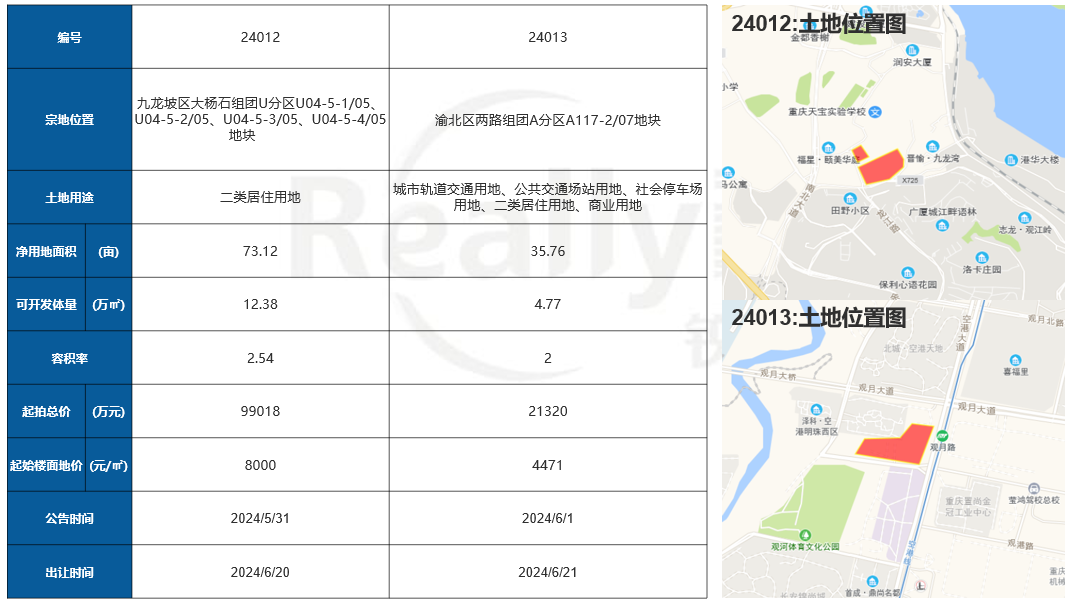
Task: Click the small red parcel beside 颐美华庭
Action: tap(860, 152)
